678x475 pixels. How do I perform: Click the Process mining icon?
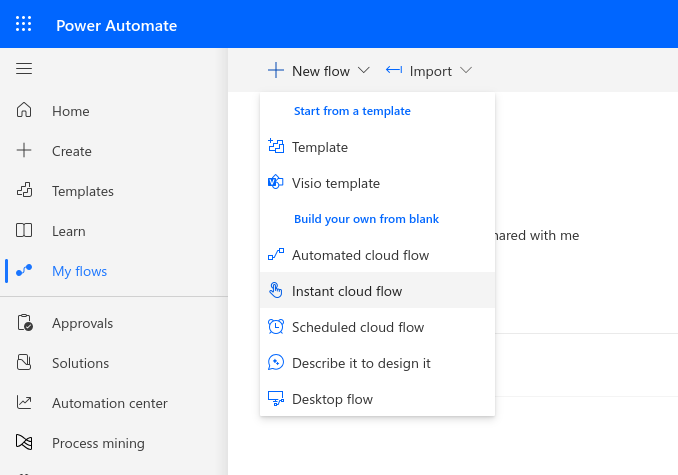[x=24, y=442]
